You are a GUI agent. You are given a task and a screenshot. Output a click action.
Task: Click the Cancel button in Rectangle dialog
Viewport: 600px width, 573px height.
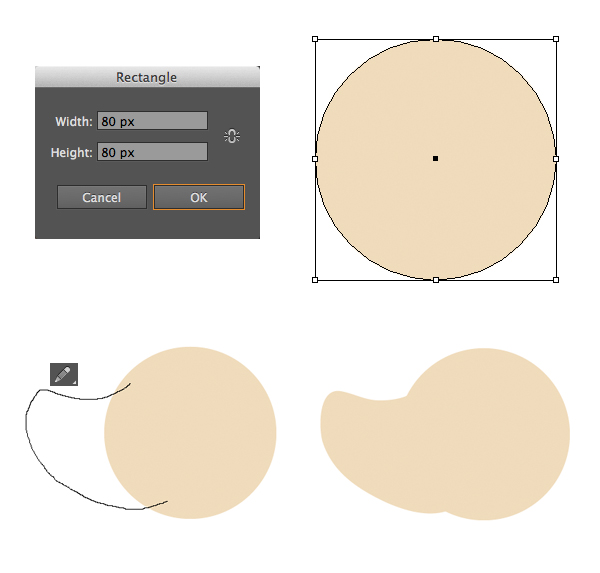(102, 197)
